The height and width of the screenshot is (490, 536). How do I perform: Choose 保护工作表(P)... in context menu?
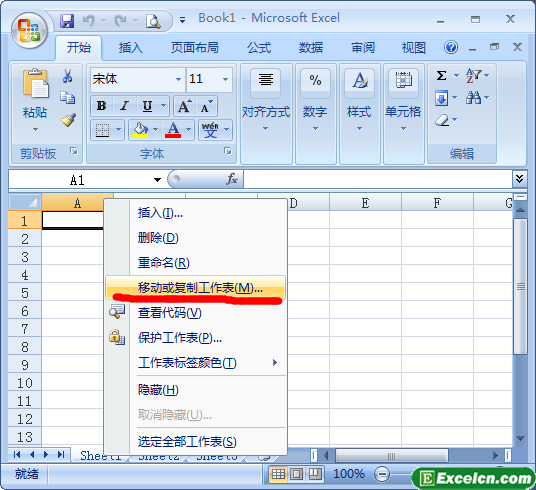coord(196,338)
